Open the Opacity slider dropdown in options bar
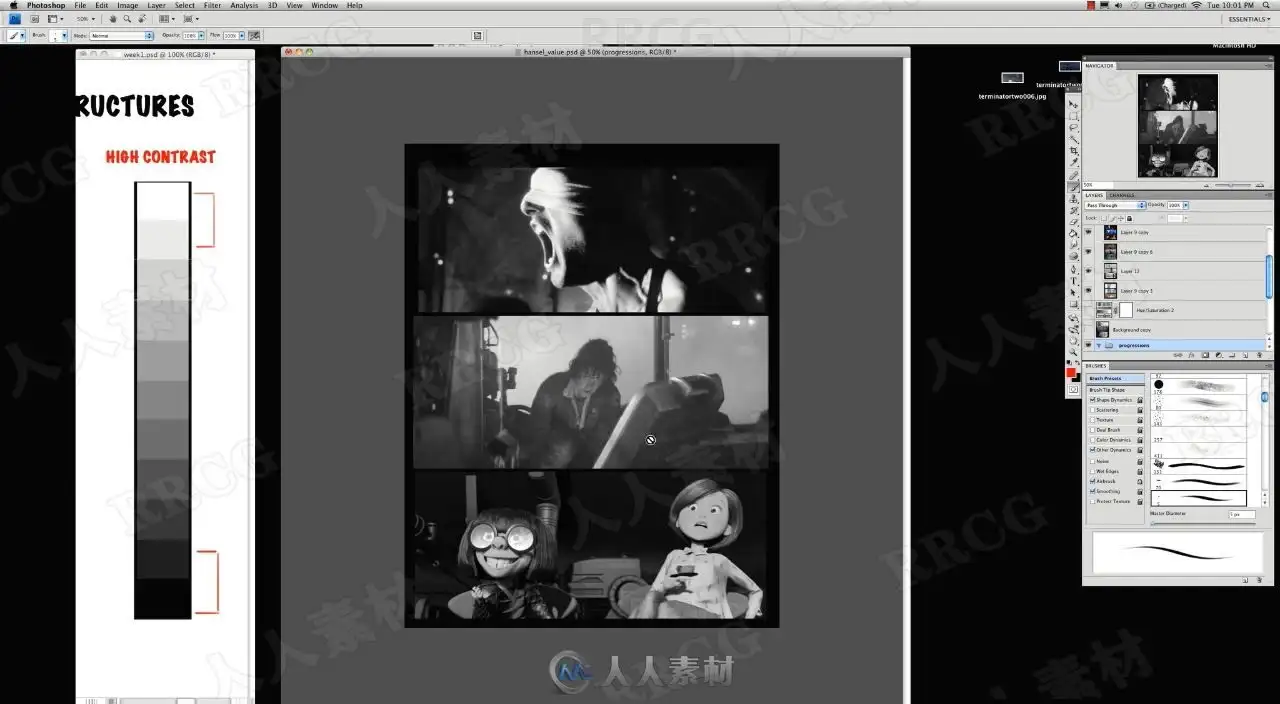The height and width of the screenshot is (704, 1280). 201,35
